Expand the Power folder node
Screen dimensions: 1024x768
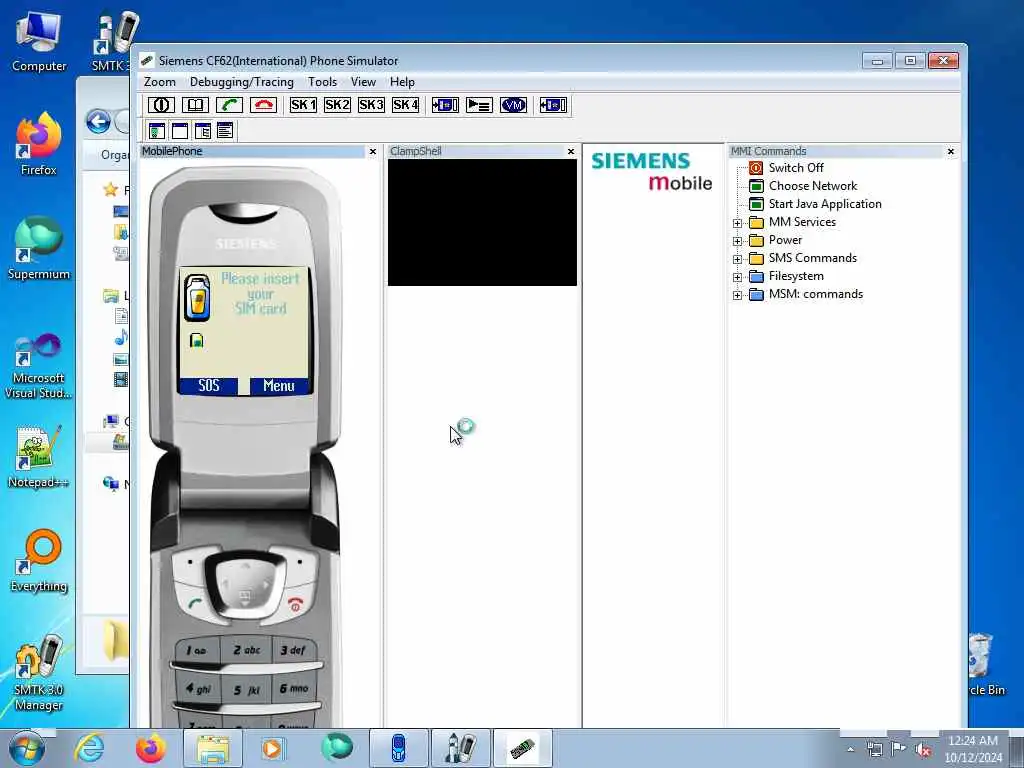point(737,241)
